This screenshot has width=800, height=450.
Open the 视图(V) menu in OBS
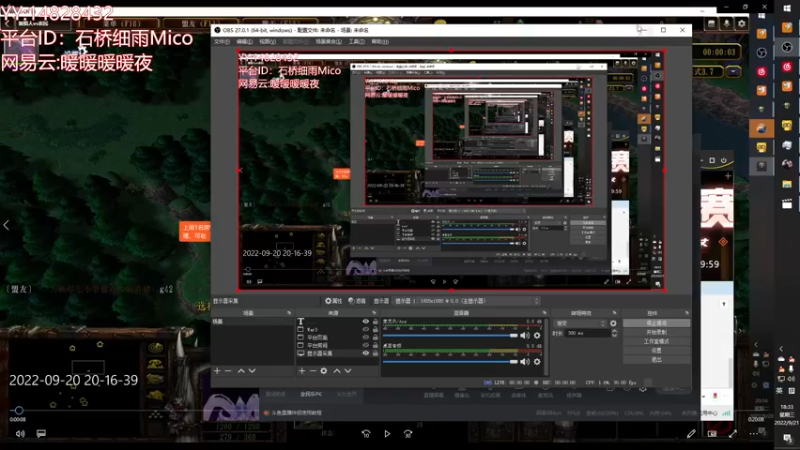tap(267, 41)
